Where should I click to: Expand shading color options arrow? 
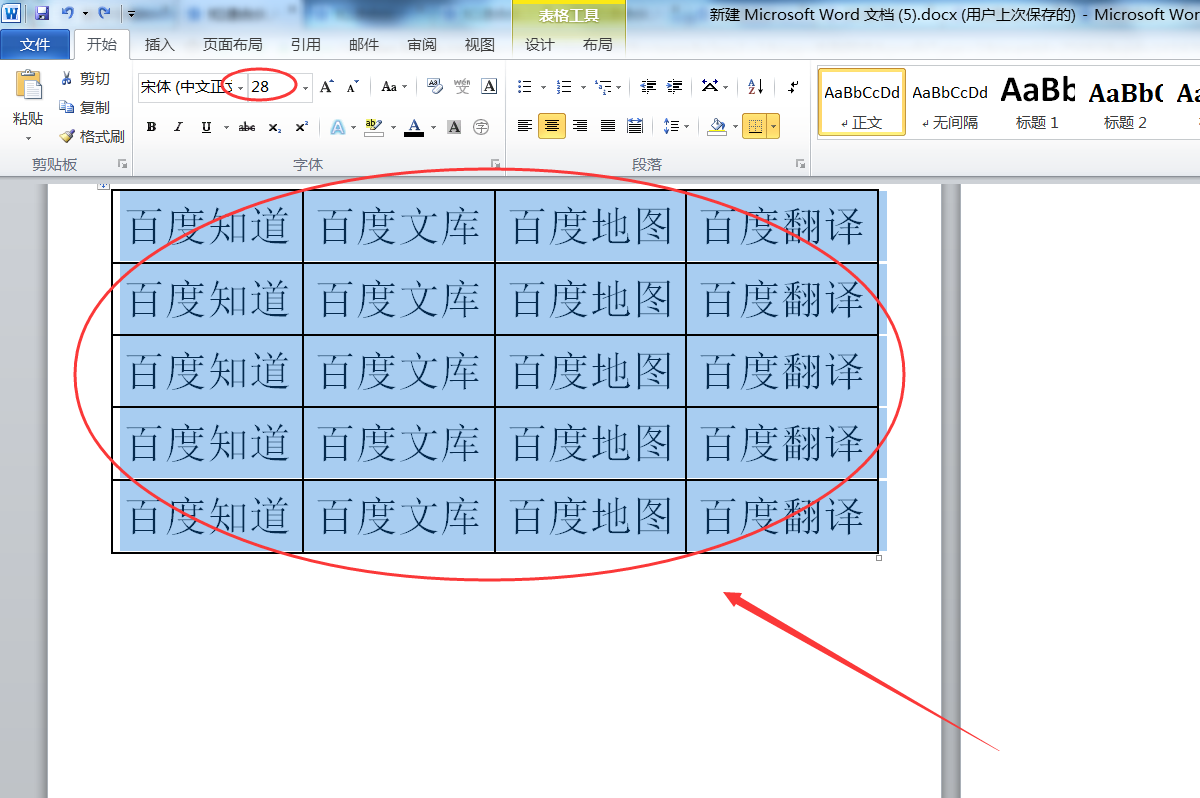(x=734, y=127)
